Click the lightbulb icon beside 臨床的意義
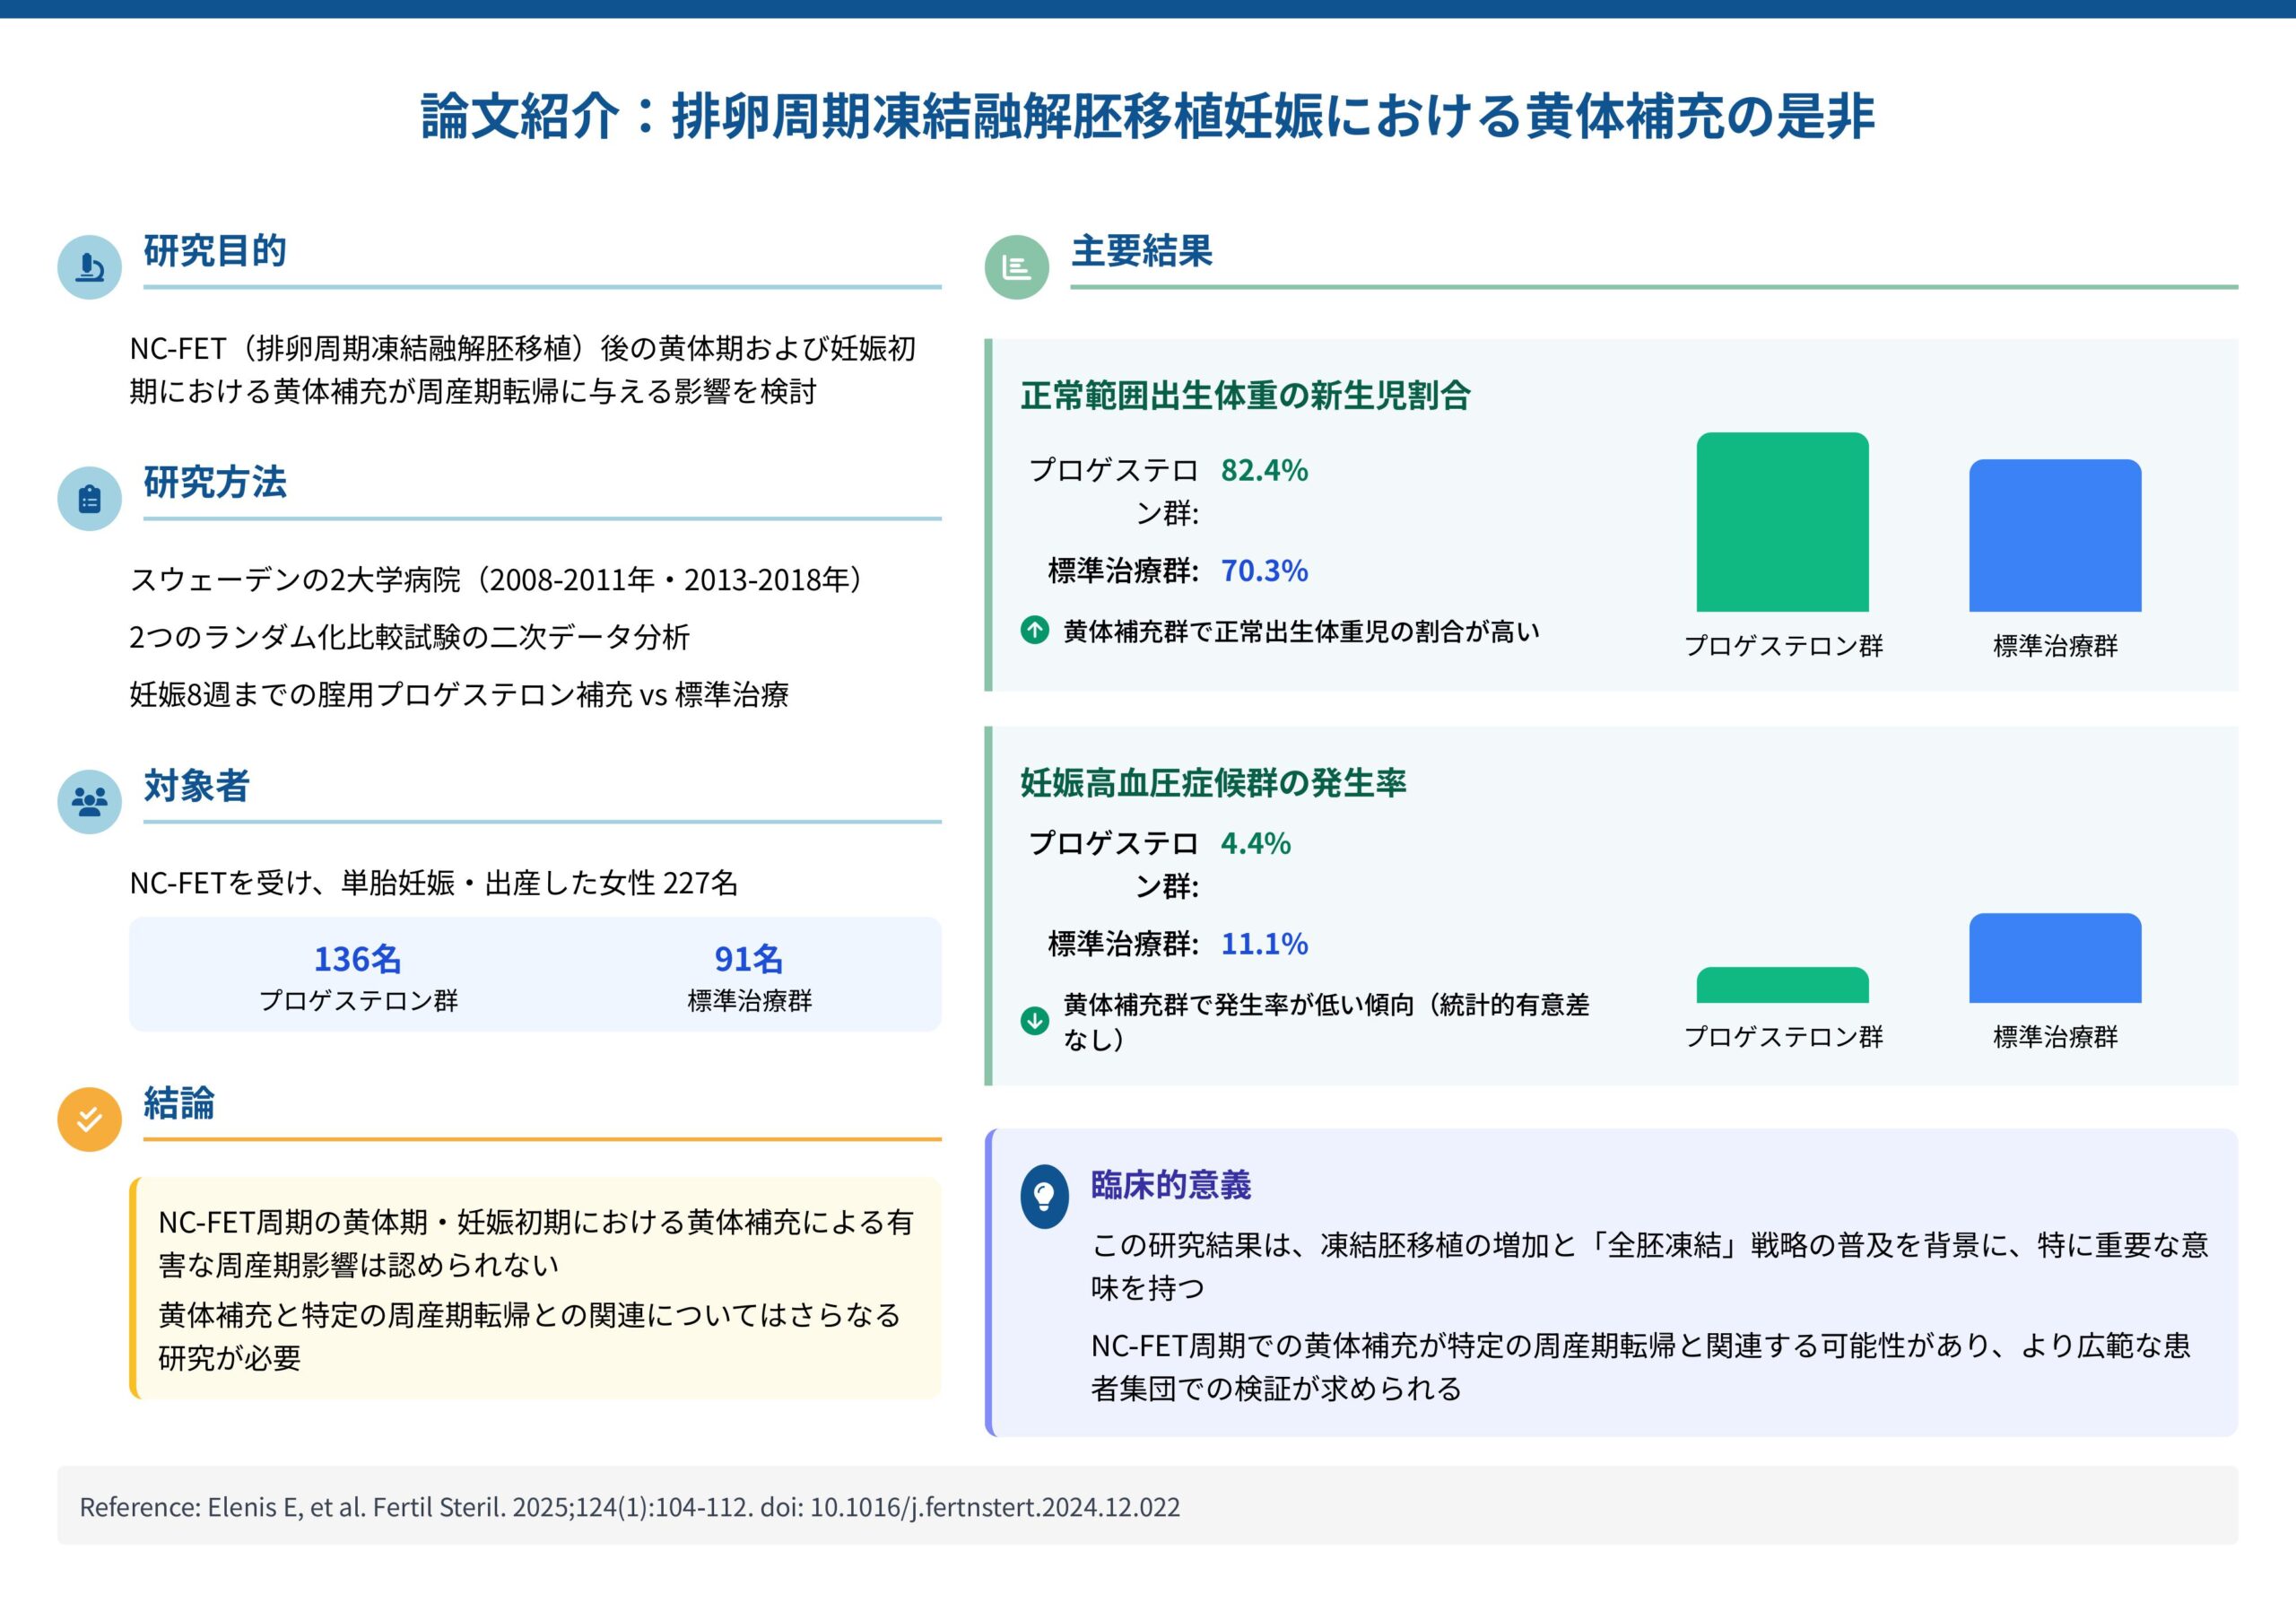 1044,1196
